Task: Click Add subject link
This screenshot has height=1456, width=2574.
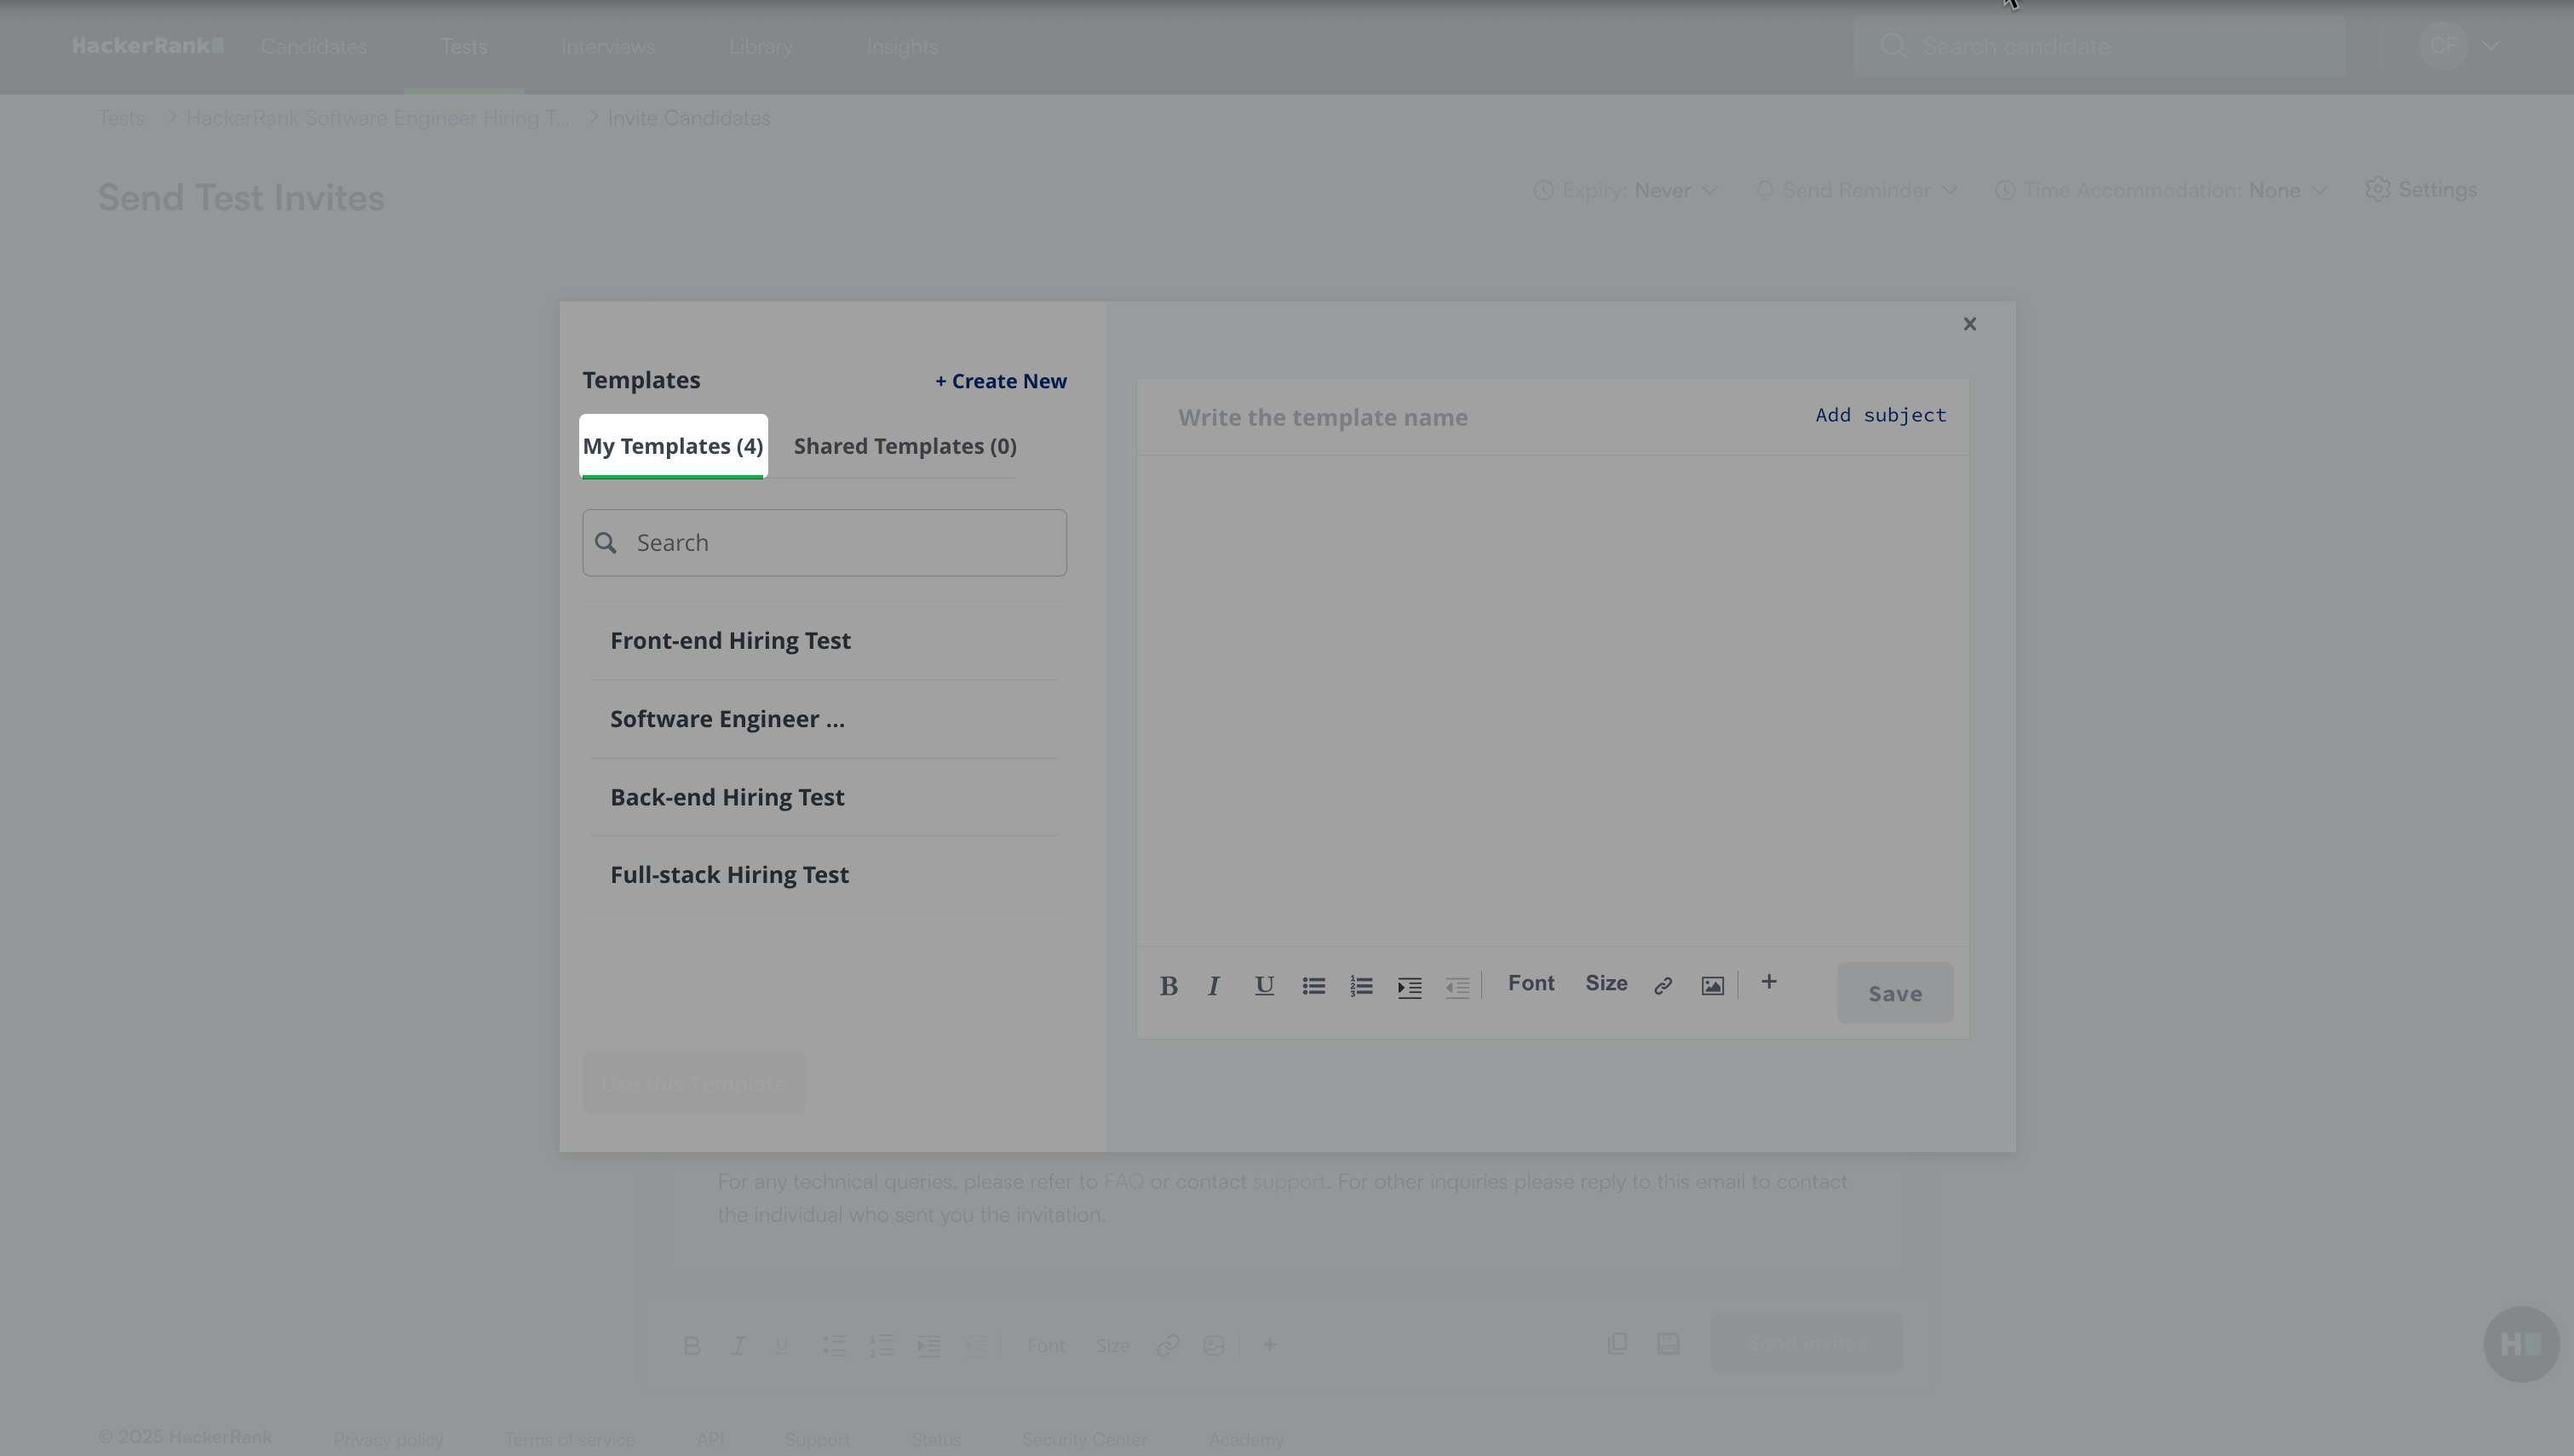Action: [1880, 415]
